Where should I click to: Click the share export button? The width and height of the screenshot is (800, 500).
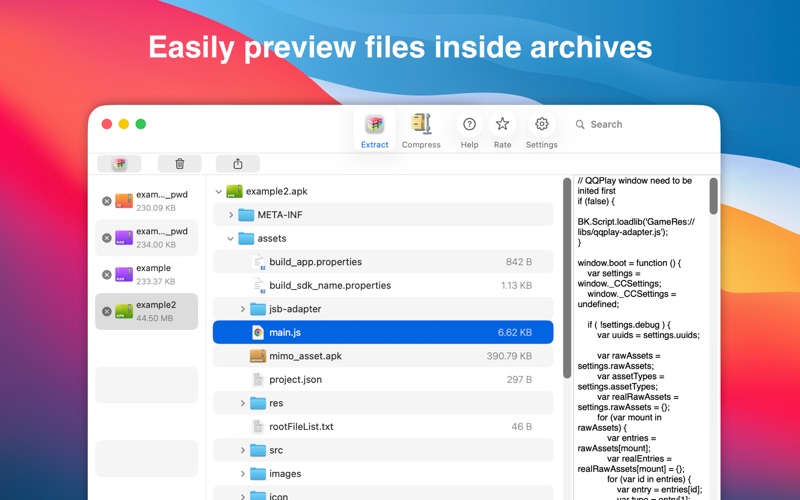[x=238, y=164]
